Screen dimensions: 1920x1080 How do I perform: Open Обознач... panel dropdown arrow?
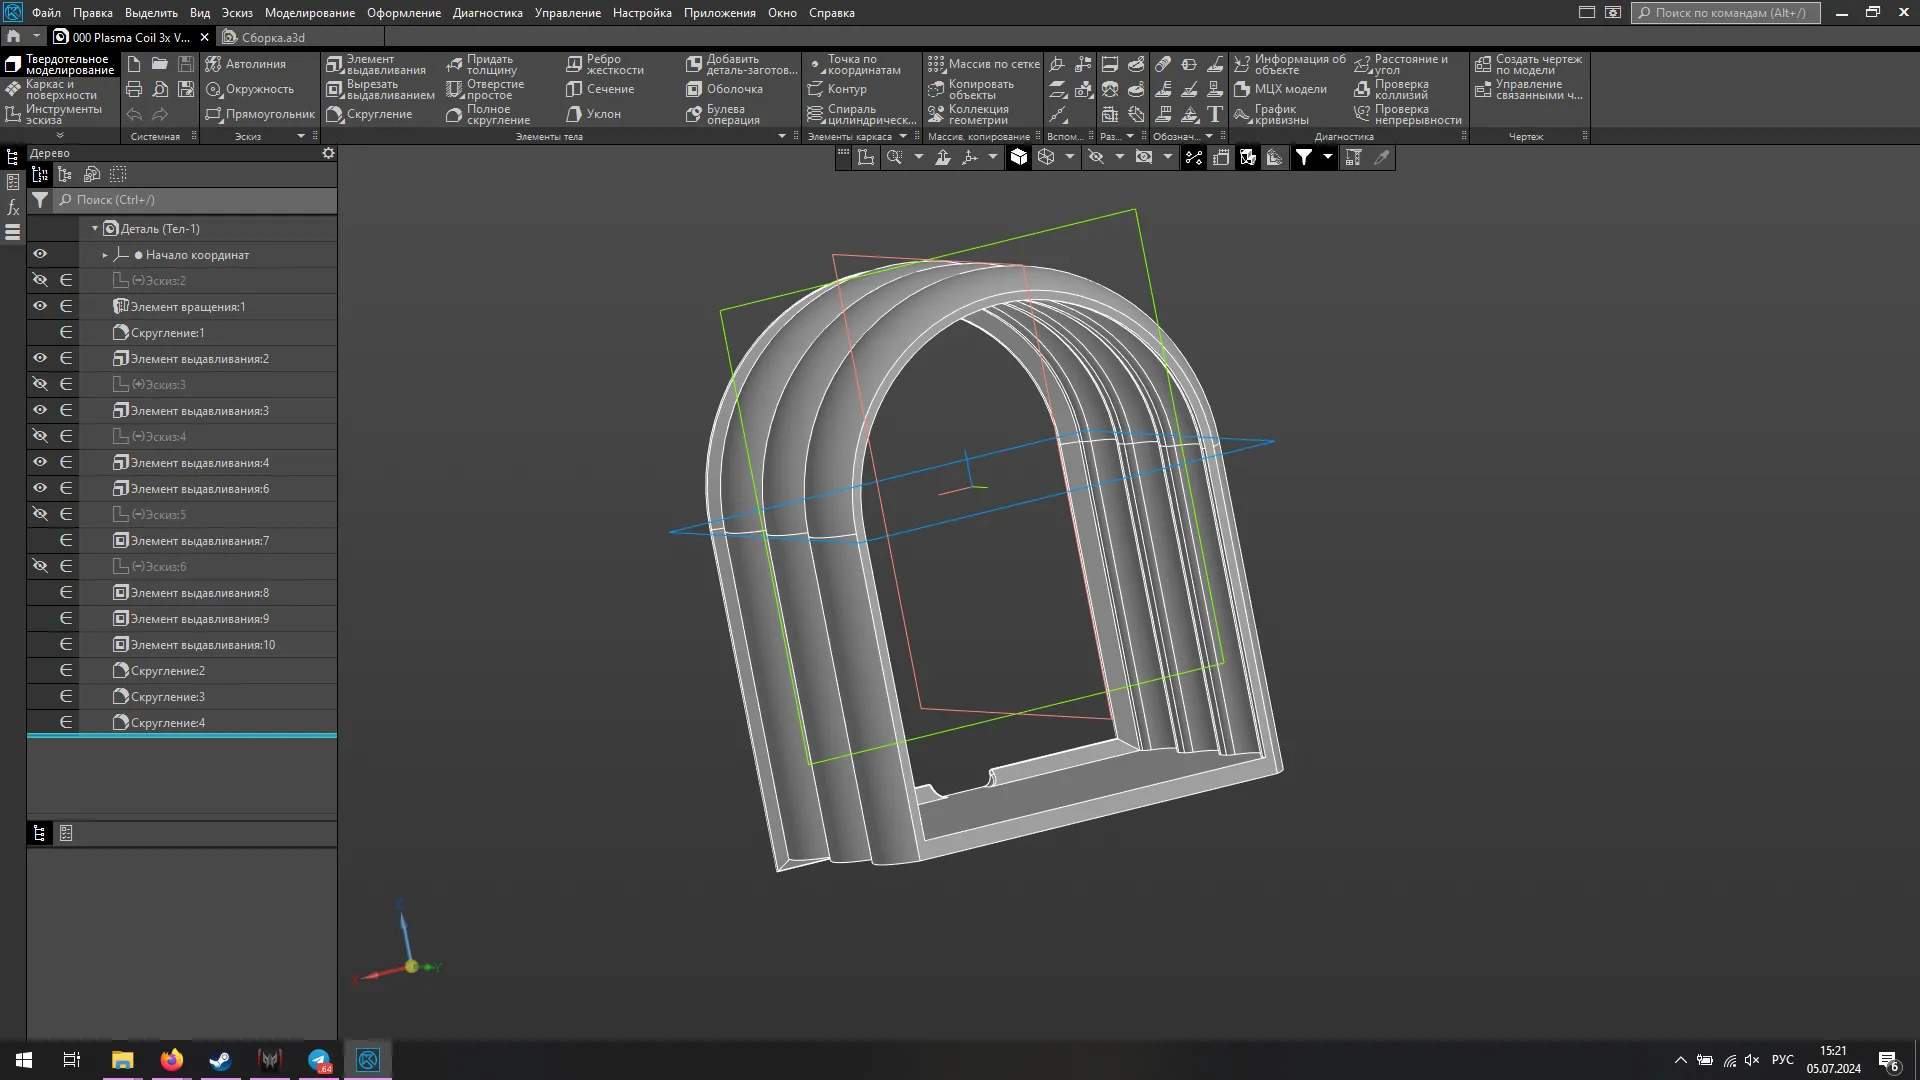pos(1209,136)
